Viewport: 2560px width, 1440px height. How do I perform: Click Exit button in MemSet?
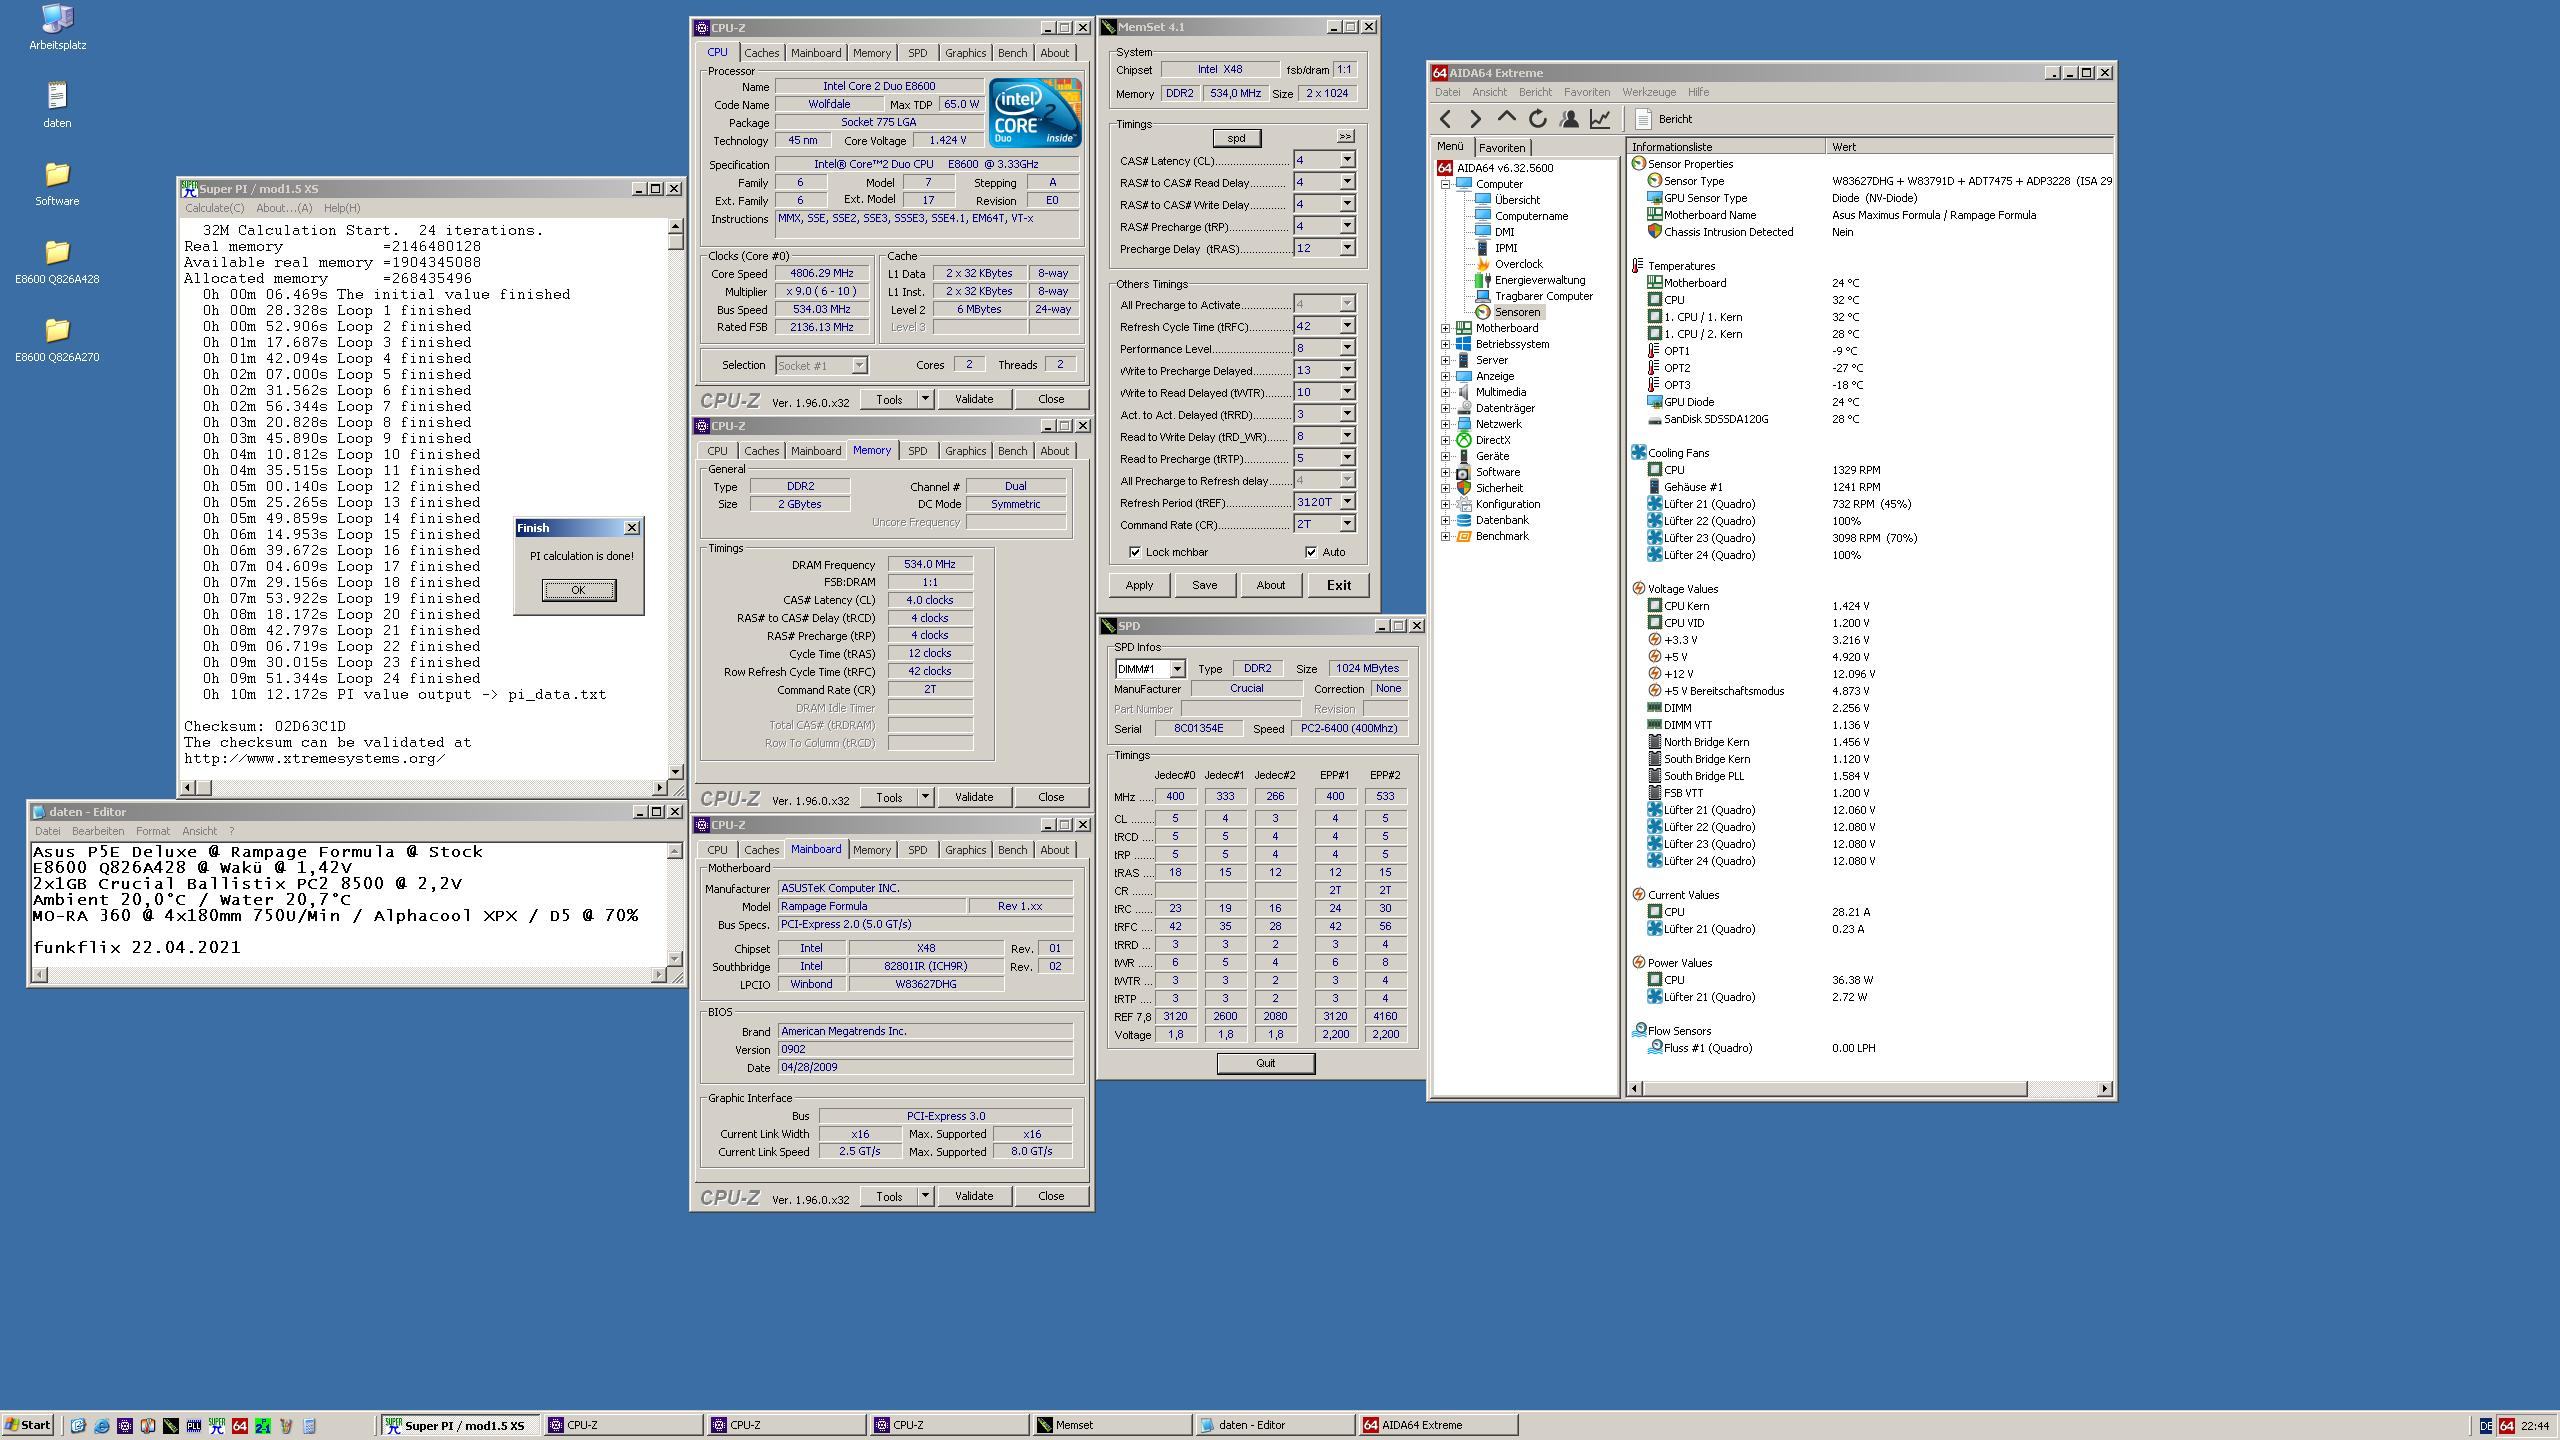1338,585
